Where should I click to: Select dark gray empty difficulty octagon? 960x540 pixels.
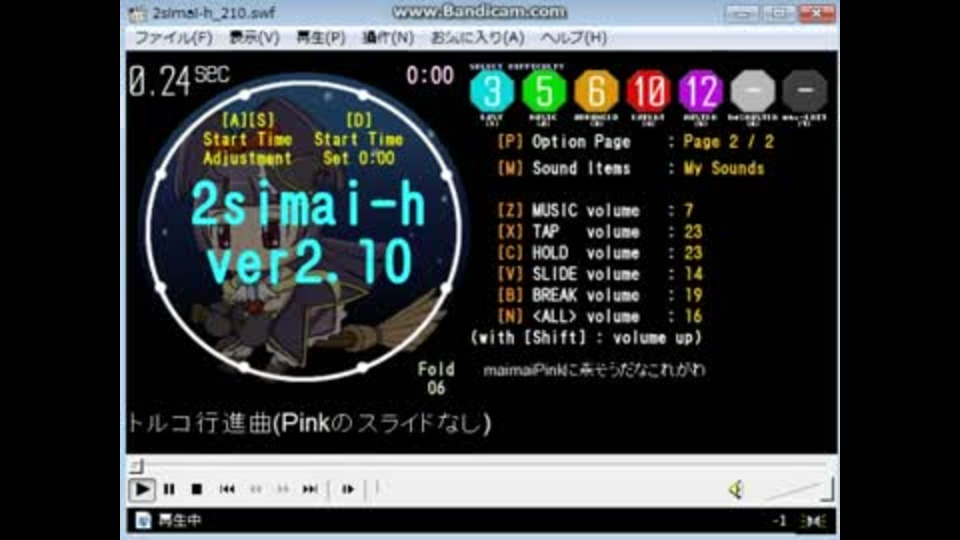804,91
